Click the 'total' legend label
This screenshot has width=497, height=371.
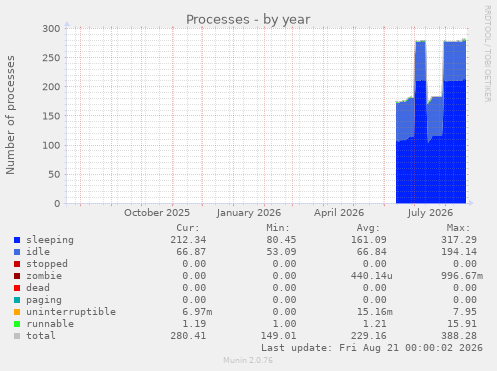coord(41,336)
